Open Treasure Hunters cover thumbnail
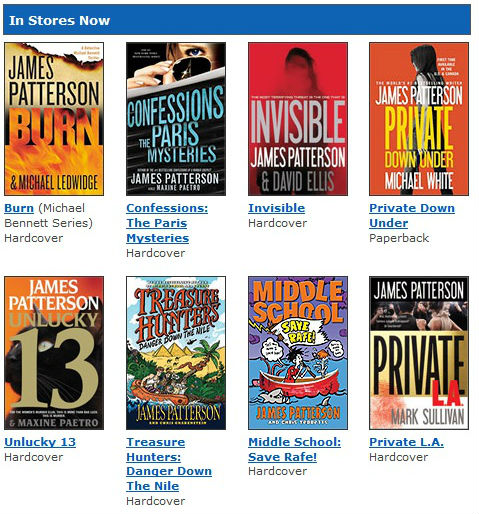Viewport: 479px width, 514px height. (176, 353)
